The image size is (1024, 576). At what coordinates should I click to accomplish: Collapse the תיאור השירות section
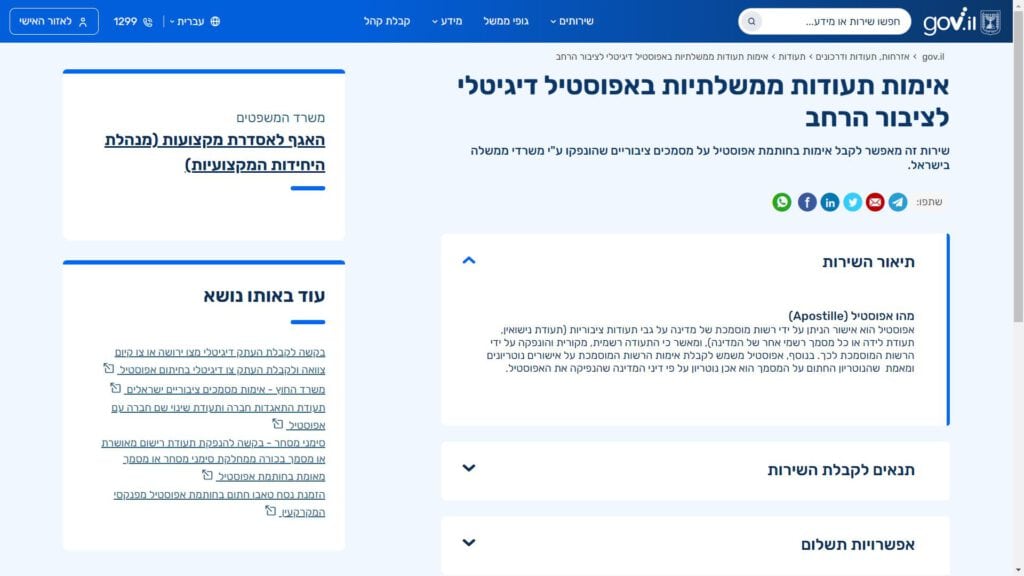point(469,261)
